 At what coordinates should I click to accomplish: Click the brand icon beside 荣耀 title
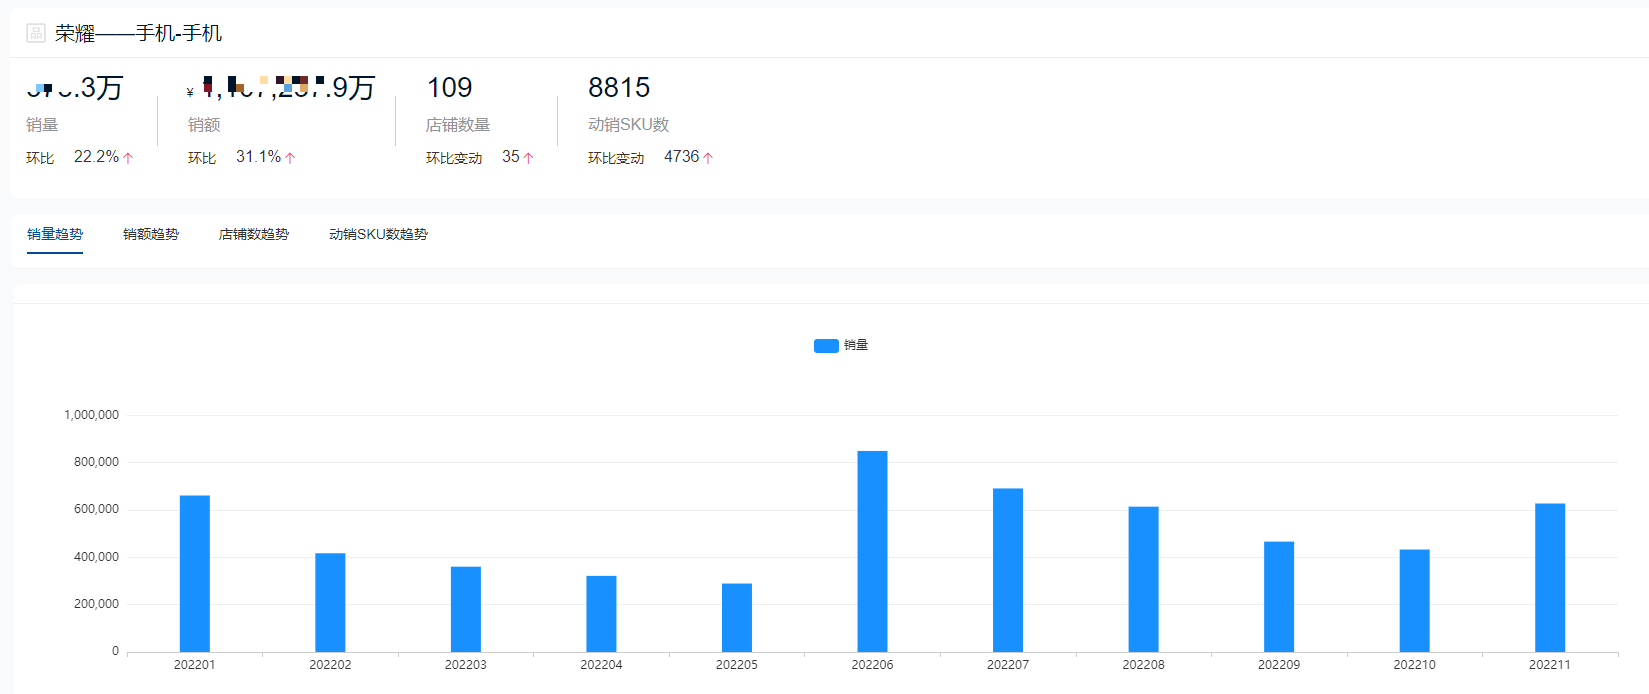pyautogui.click(x=36, y=33)
